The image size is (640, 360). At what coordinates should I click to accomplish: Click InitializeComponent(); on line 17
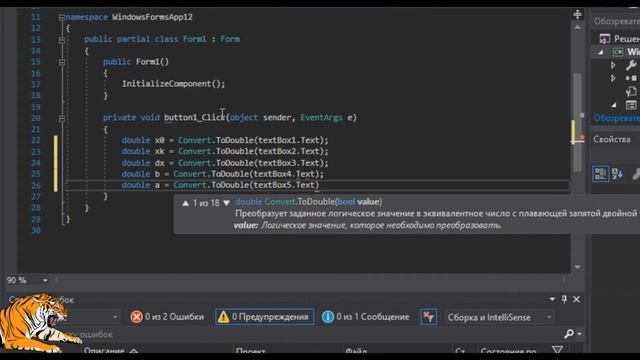tap(173, 84)
